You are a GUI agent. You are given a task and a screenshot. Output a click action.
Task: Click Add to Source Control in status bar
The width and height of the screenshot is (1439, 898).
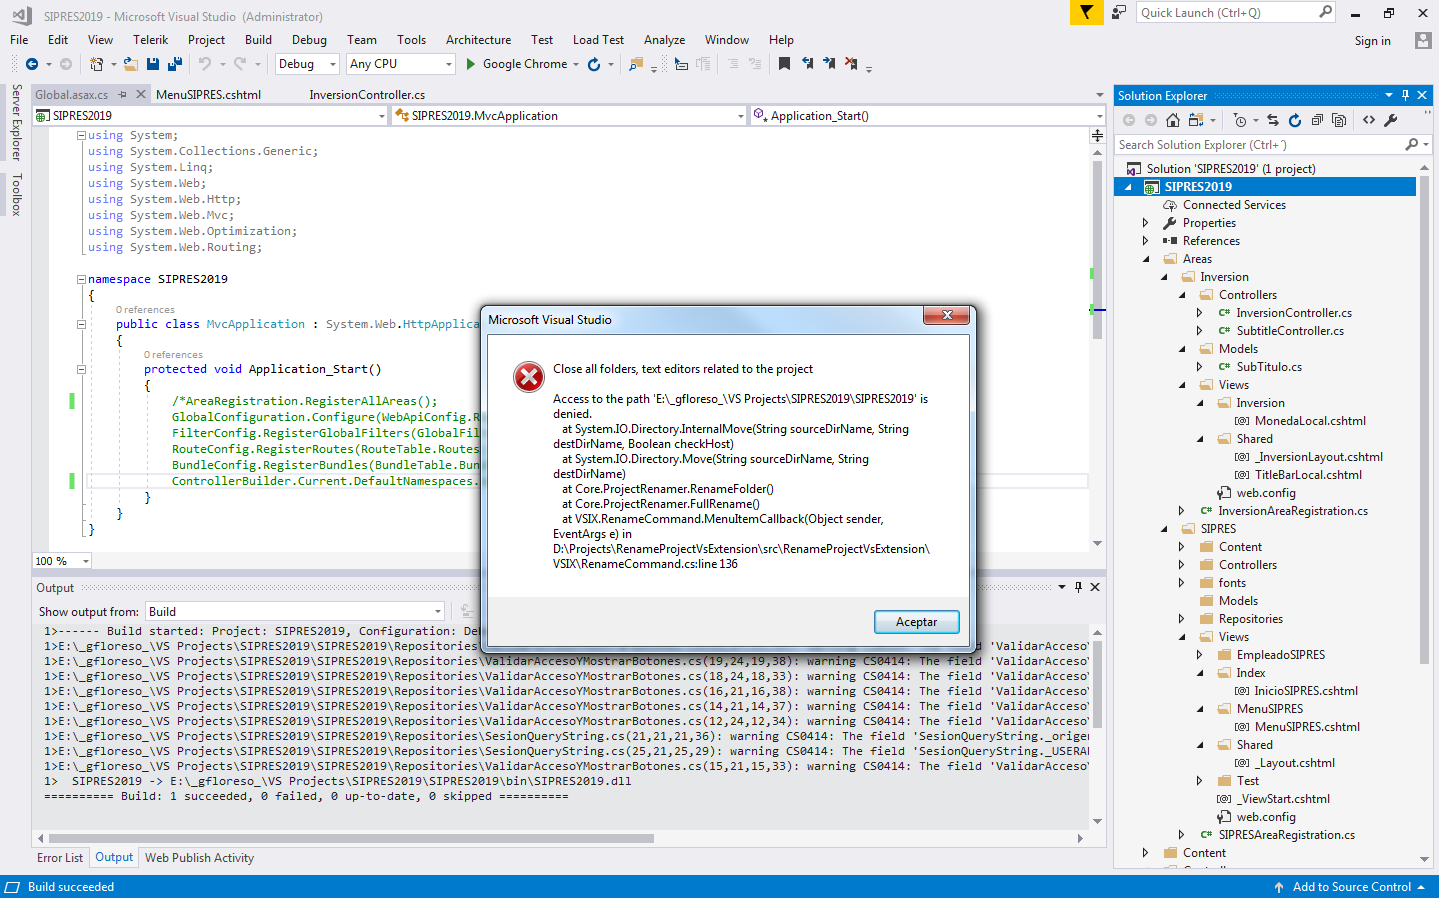click(1351, 887)
